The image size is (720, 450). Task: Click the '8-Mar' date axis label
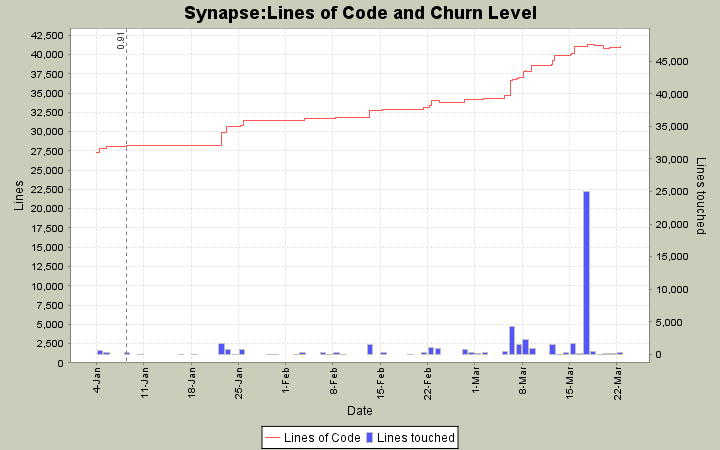pos(523,381)
